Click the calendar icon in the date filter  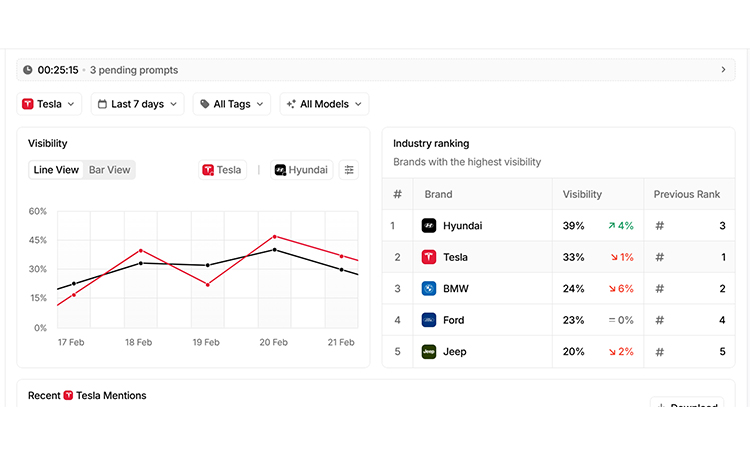point(102,104)
